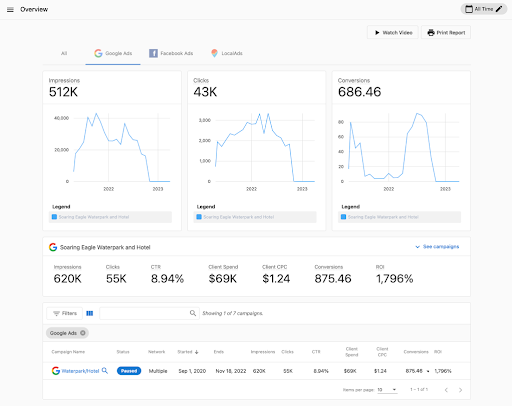Switch to the LocalAds tab

227,53
